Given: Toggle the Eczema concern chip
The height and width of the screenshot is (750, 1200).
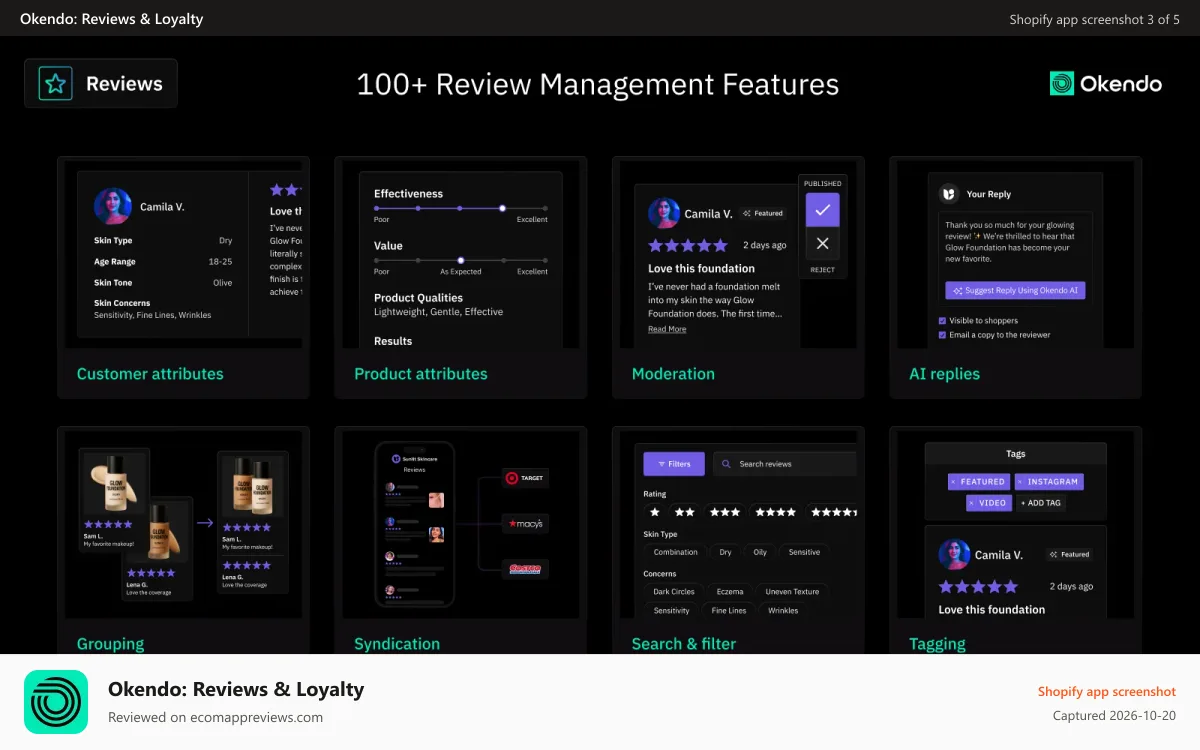Looking at the screenshot, I should coord(730,591).
